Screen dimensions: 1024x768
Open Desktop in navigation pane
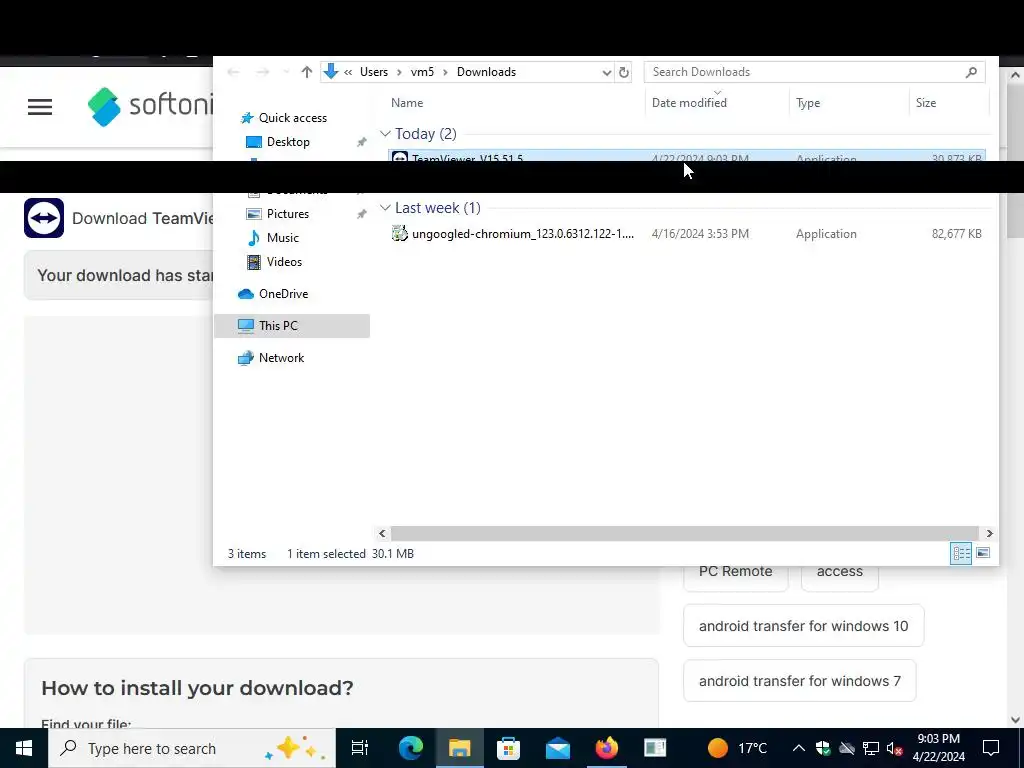pos(288,142)
